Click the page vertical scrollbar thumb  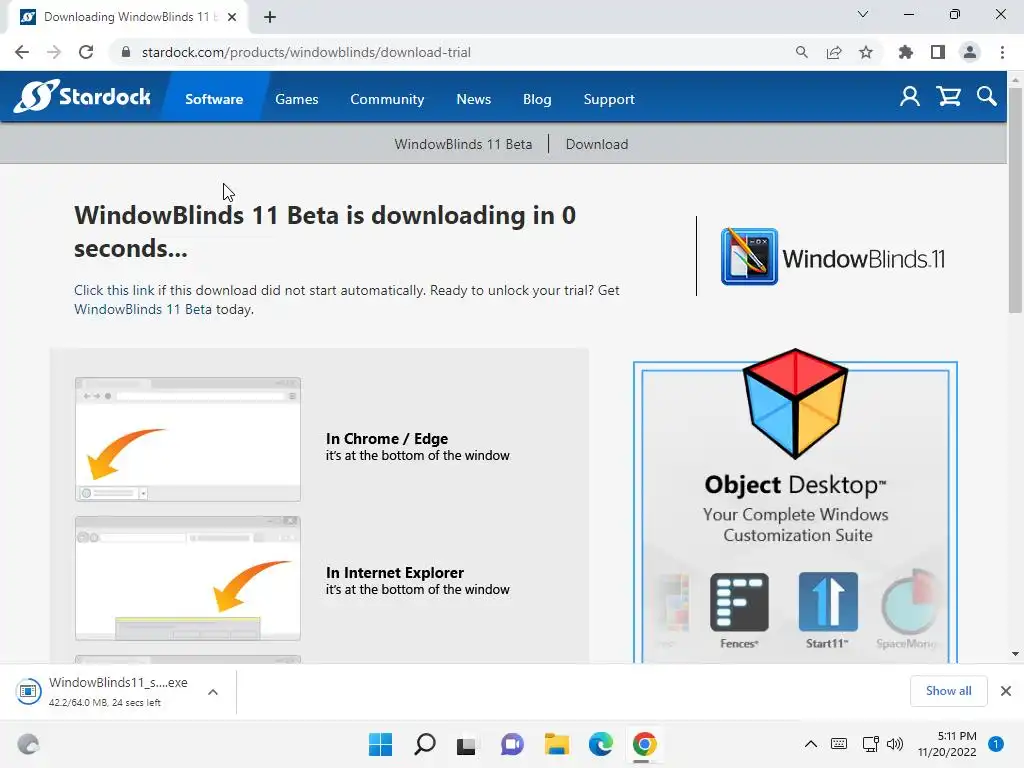coord(1015,201)
